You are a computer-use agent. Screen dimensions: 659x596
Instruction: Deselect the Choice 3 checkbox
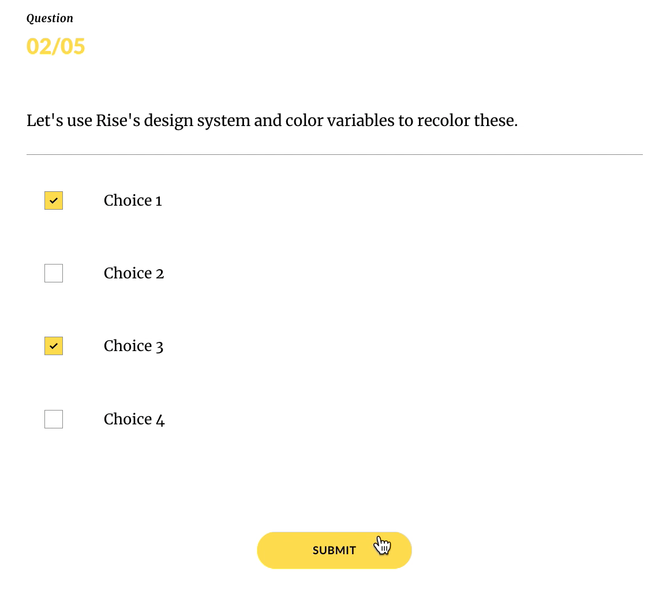[x=54, y=346]
